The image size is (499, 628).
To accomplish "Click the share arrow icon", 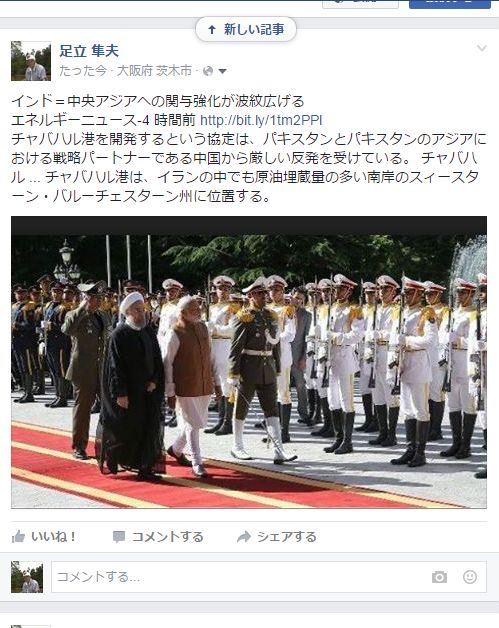I will click(243, 537).
